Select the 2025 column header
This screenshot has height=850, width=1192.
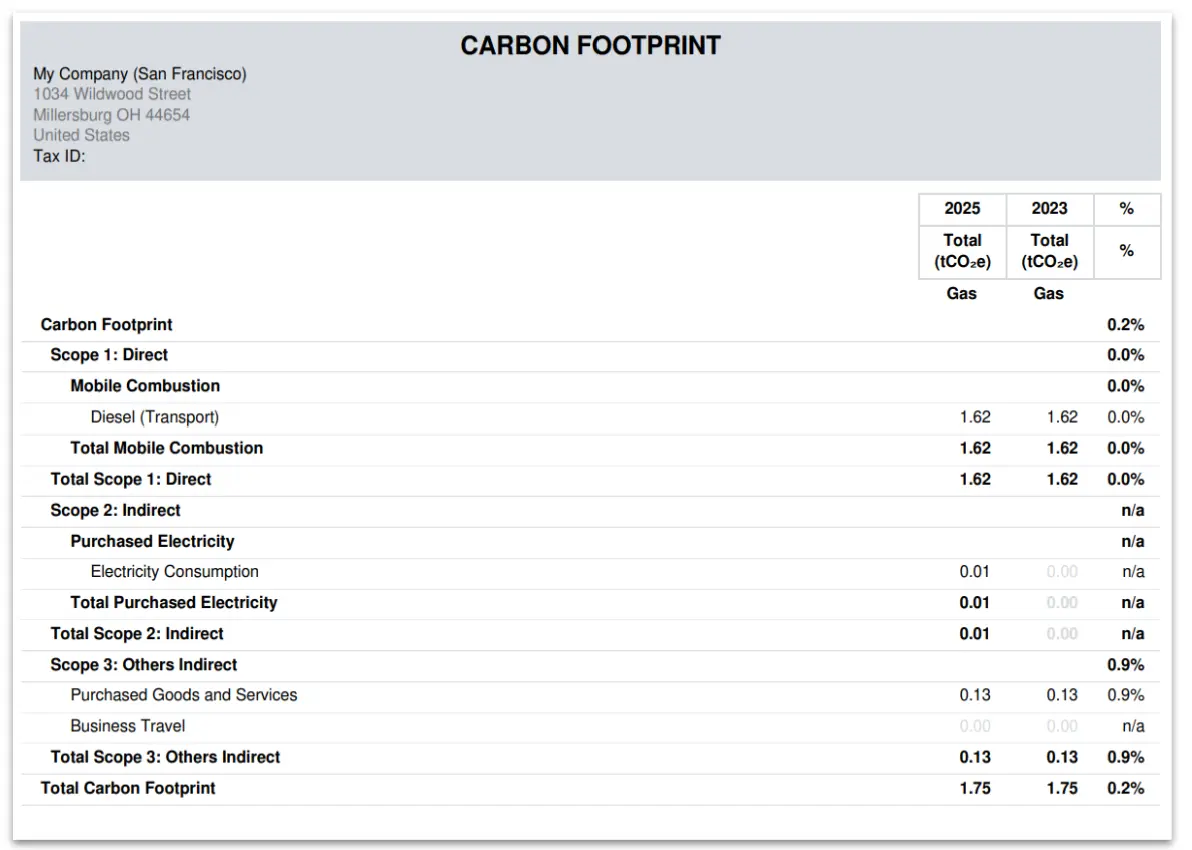tap(962, 208)
